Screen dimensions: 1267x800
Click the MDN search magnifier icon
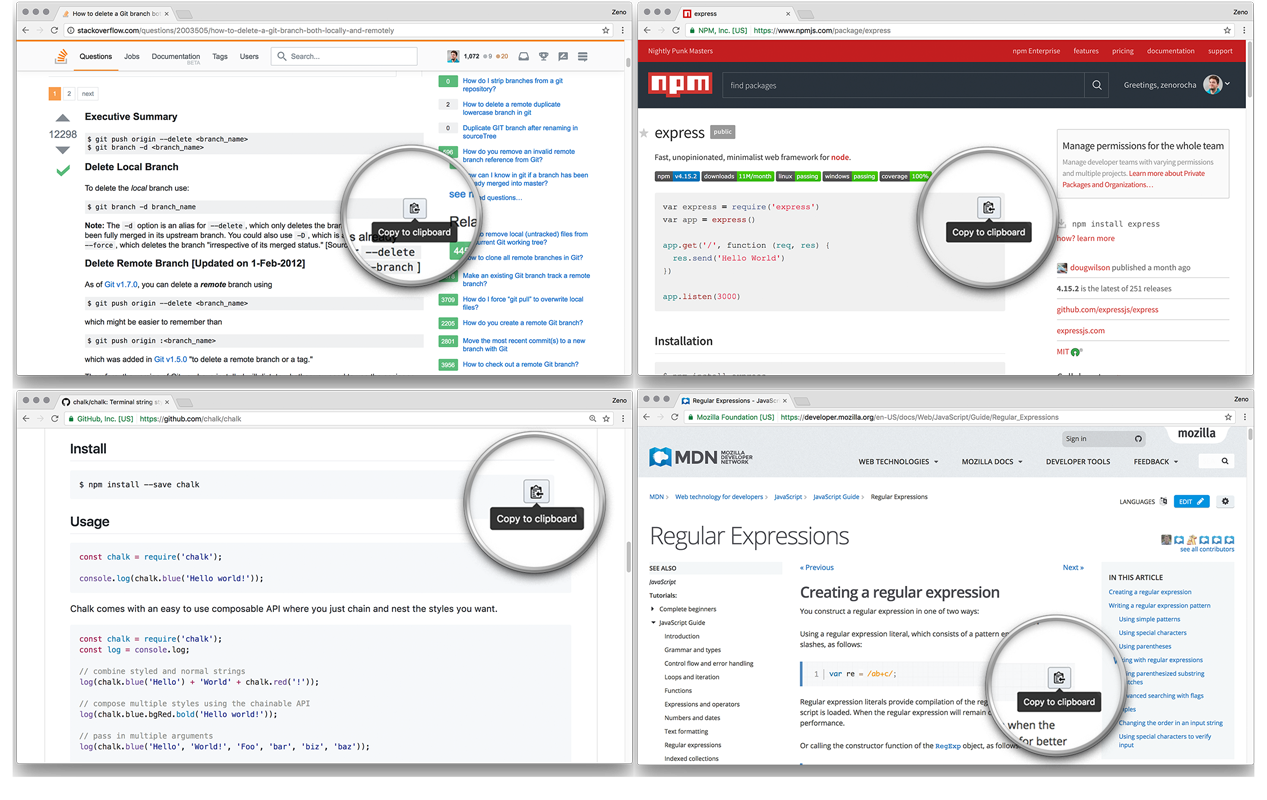1226,462
